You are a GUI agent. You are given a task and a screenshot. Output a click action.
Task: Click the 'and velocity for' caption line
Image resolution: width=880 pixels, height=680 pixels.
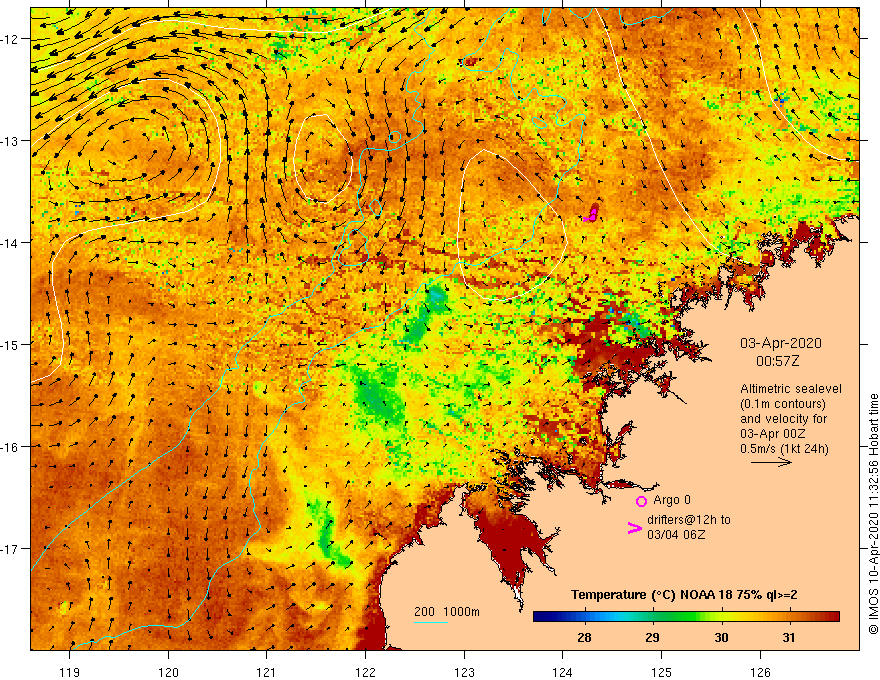pos(783,419)
